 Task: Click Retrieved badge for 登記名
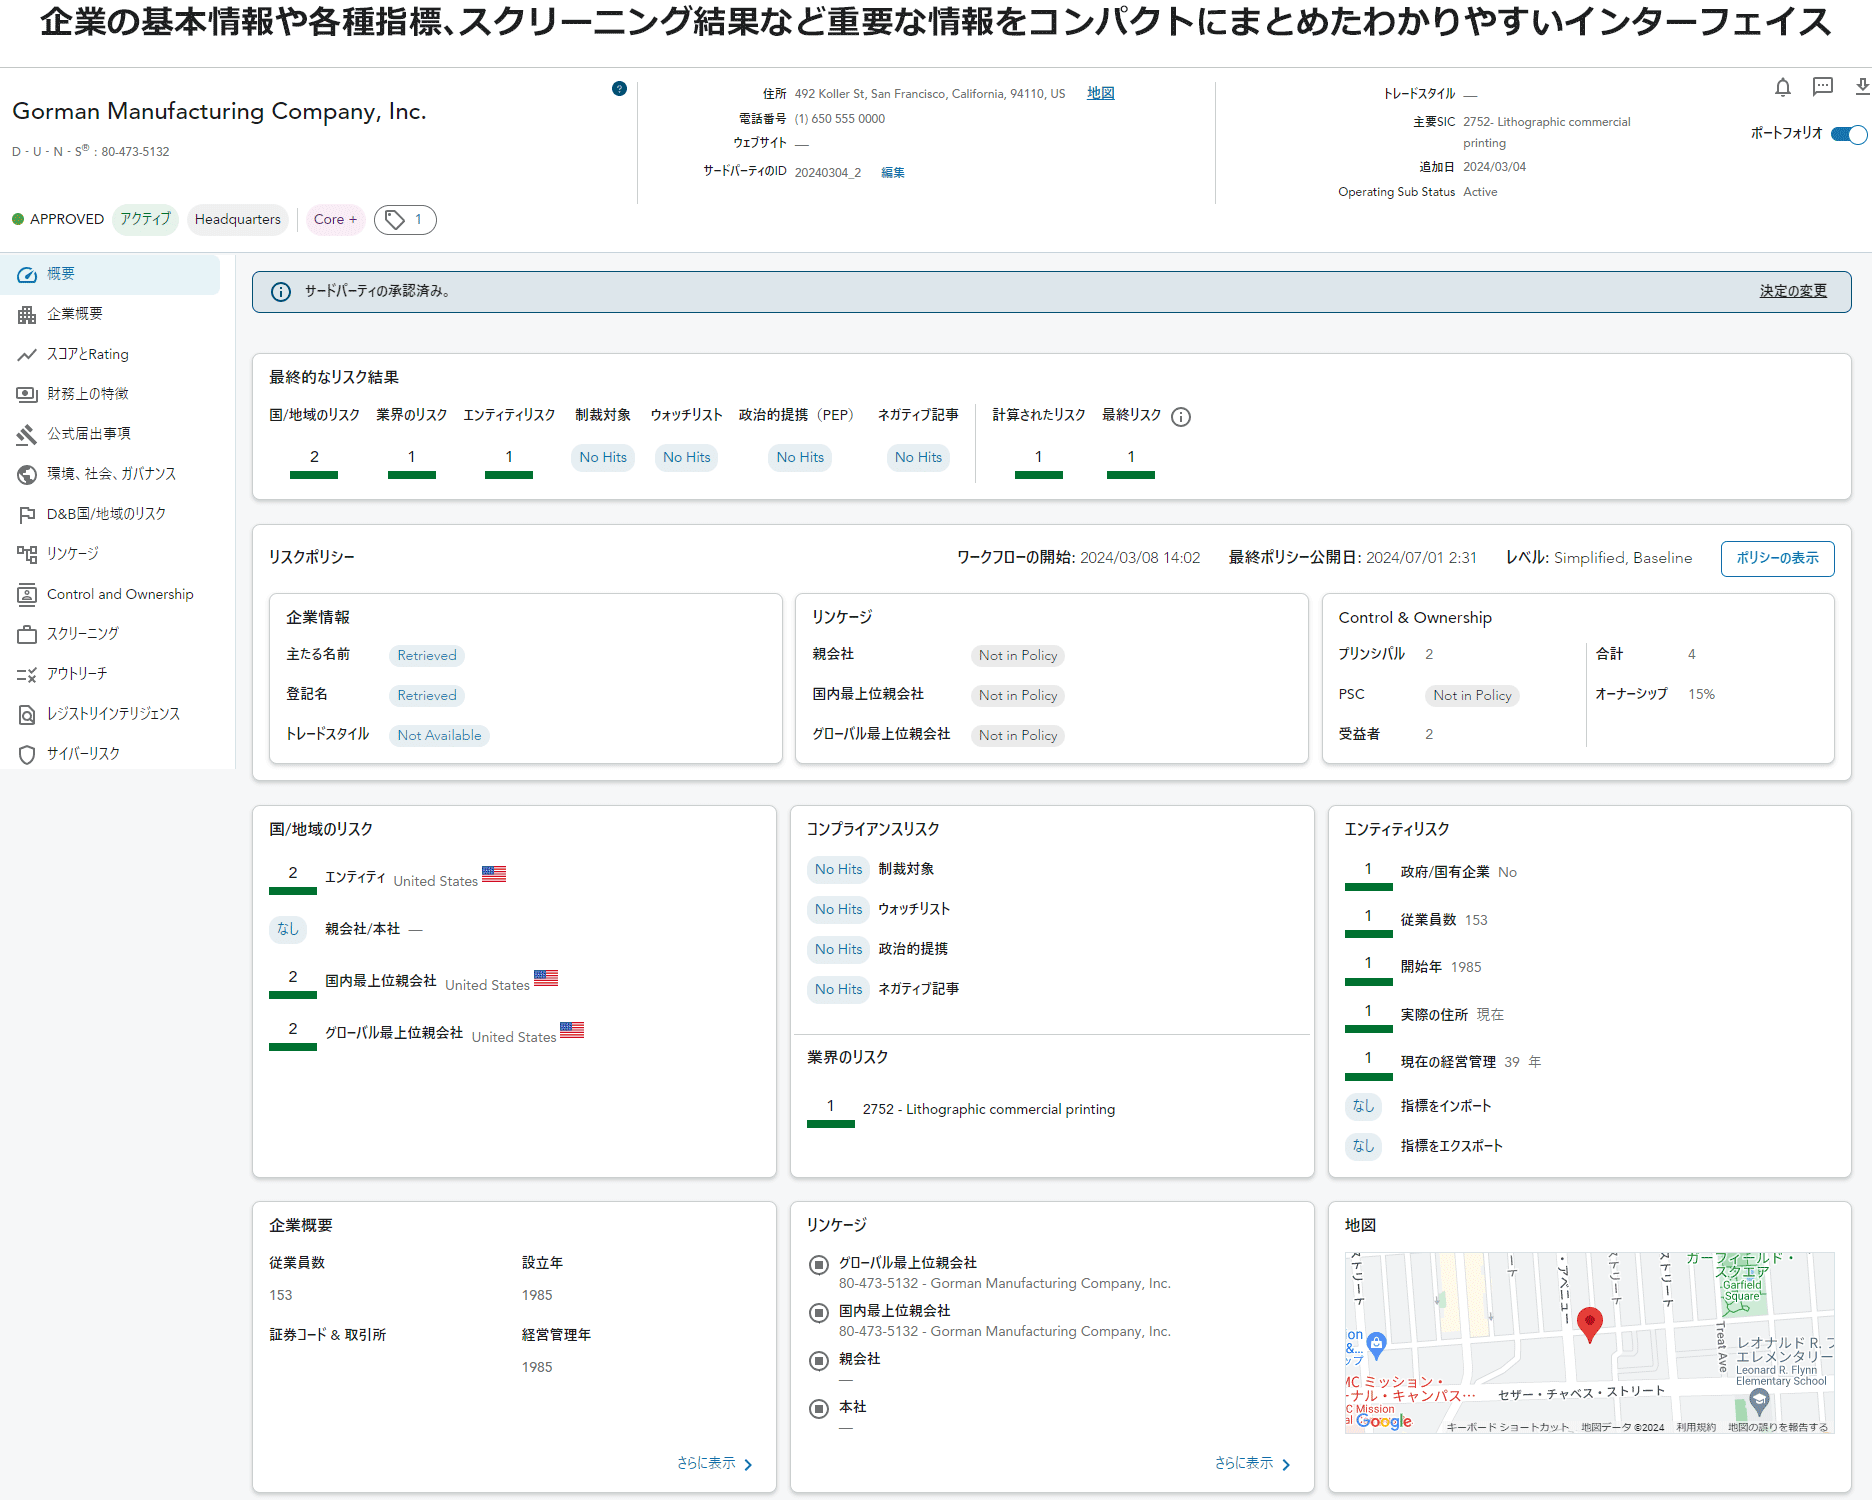[427, 696]
